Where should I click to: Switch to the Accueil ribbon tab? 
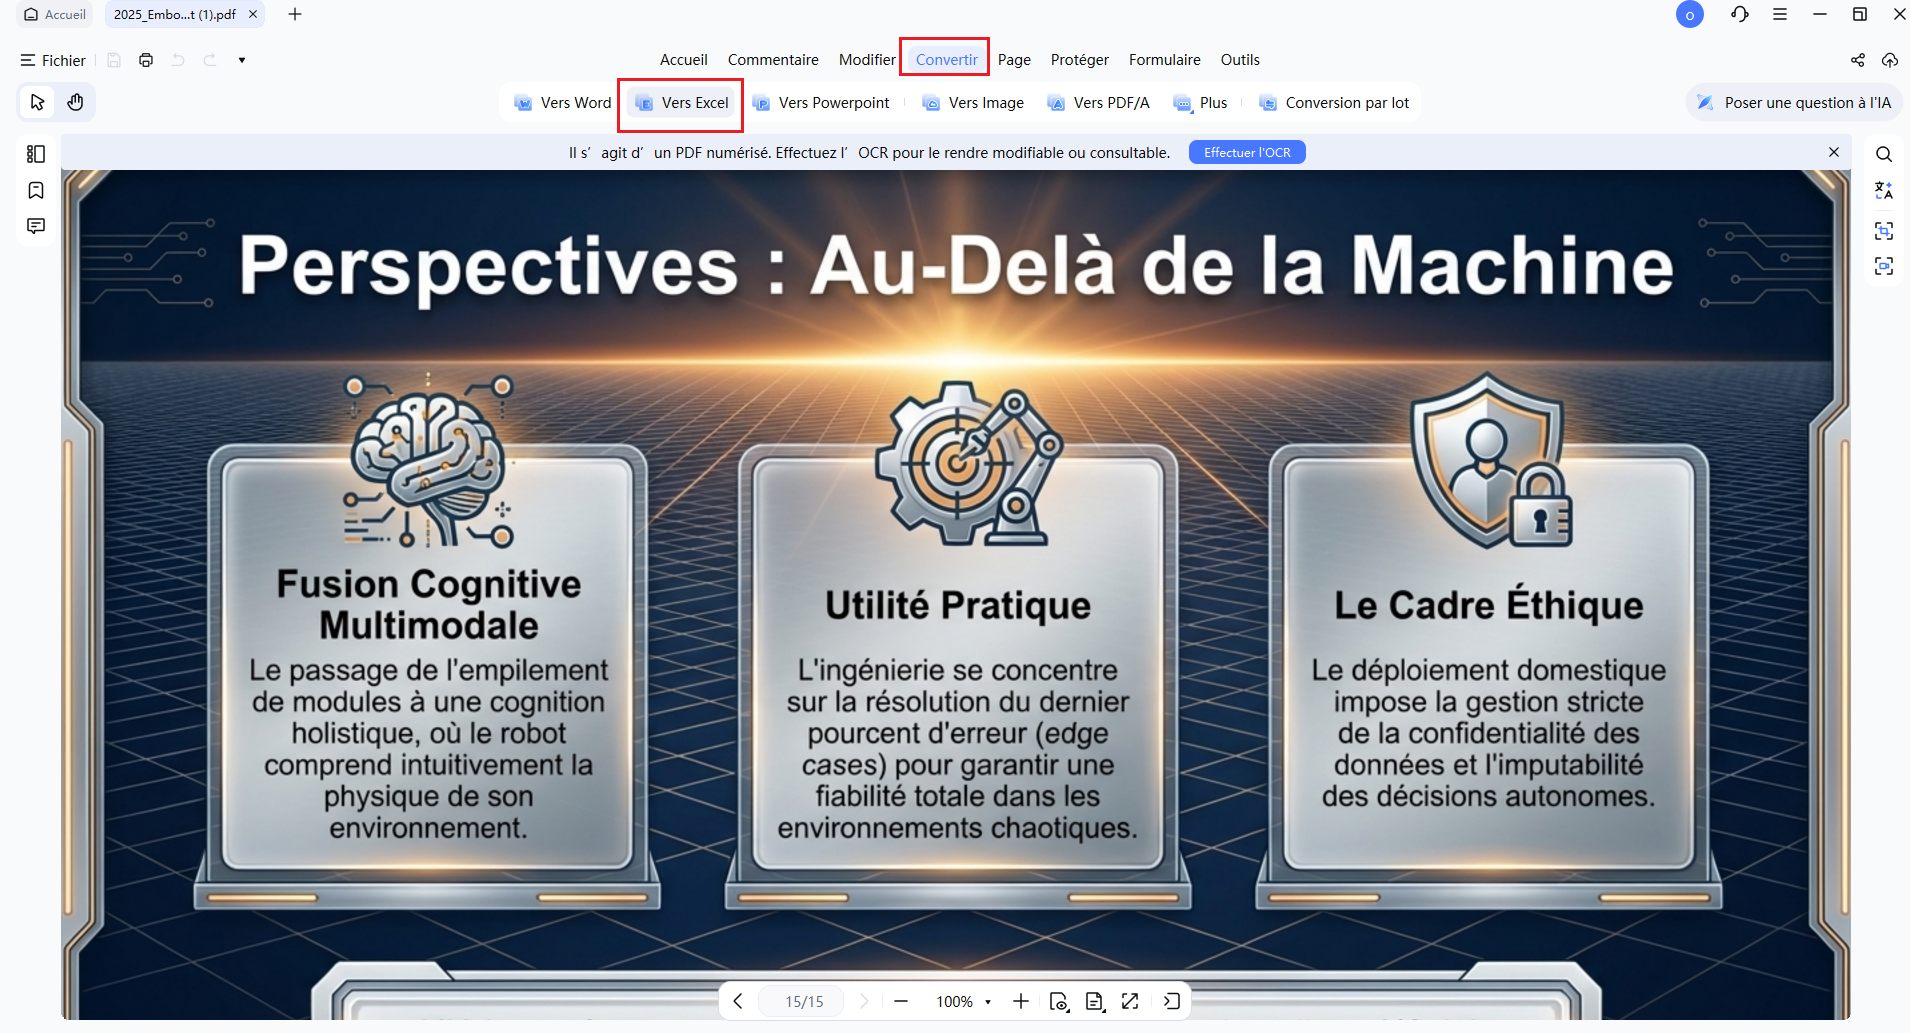click(684, 60)
